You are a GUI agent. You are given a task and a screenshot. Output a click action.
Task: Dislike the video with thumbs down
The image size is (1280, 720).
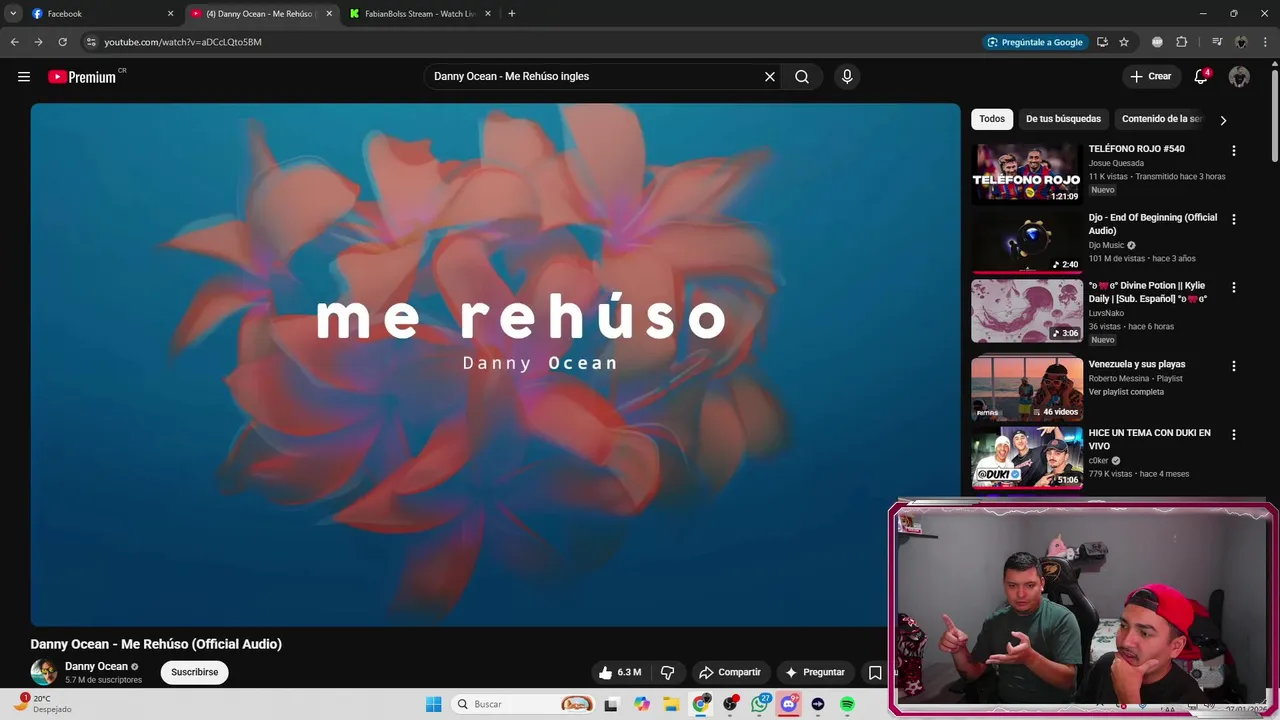pos(668,672)
